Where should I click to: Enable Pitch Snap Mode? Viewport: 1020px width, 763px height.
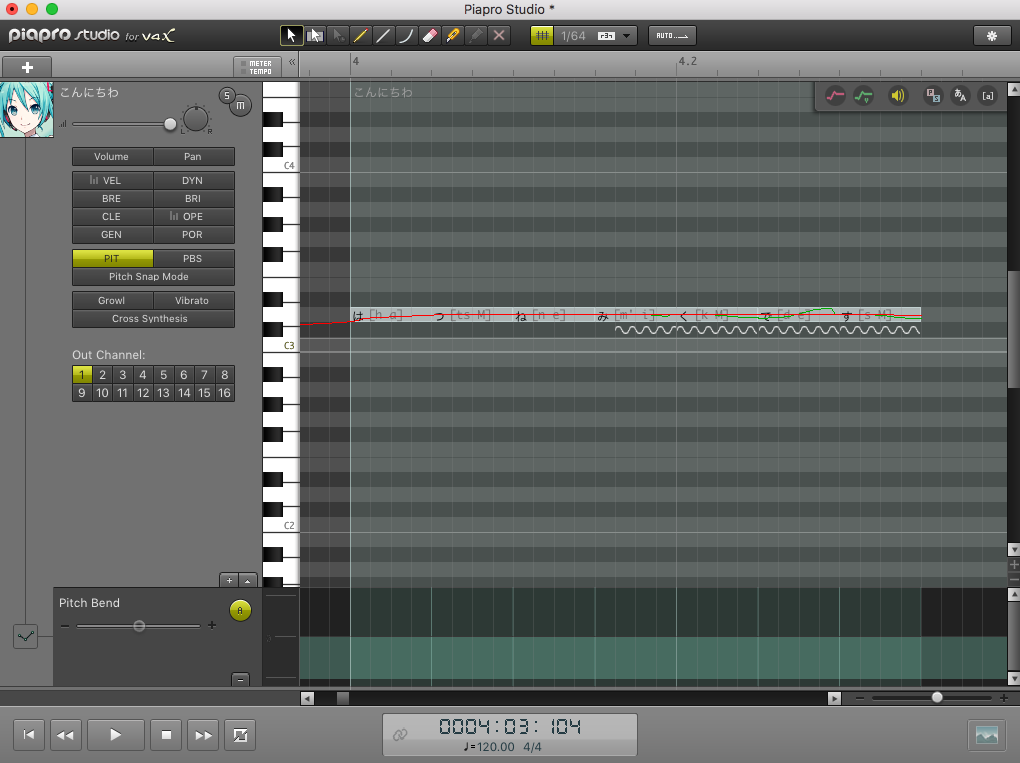click(154, 276)
